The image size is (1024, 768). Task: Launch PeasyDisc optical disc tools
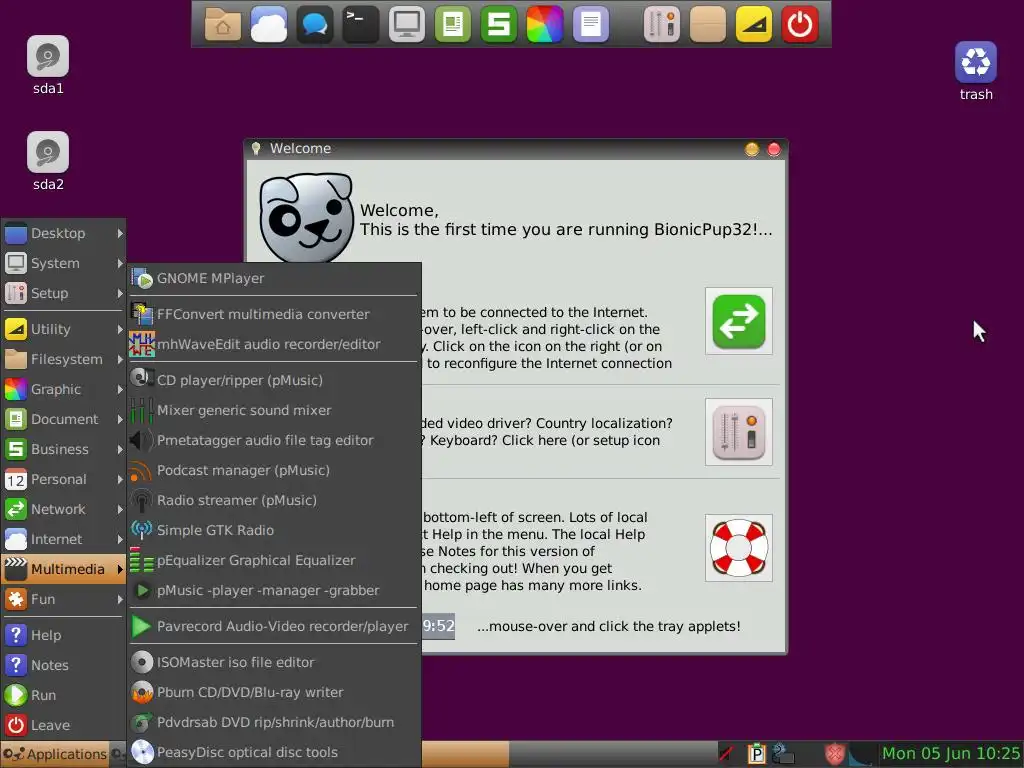274,752
